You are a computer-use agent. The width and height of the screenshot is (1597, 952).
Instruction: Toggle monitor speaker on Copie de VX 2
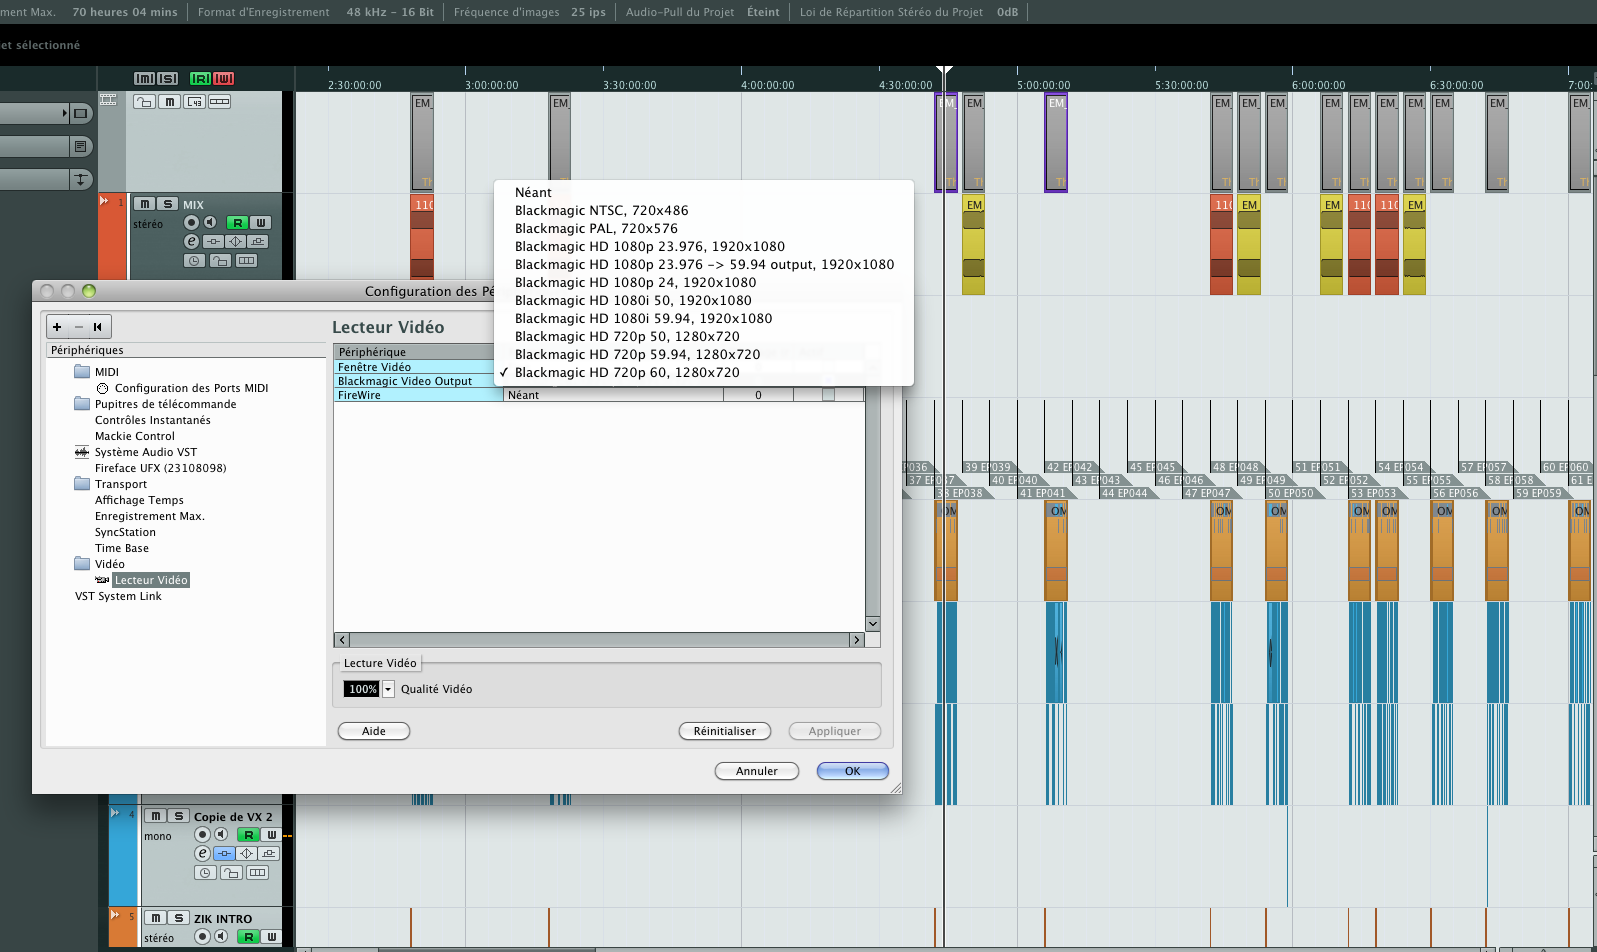click(221, 834)
